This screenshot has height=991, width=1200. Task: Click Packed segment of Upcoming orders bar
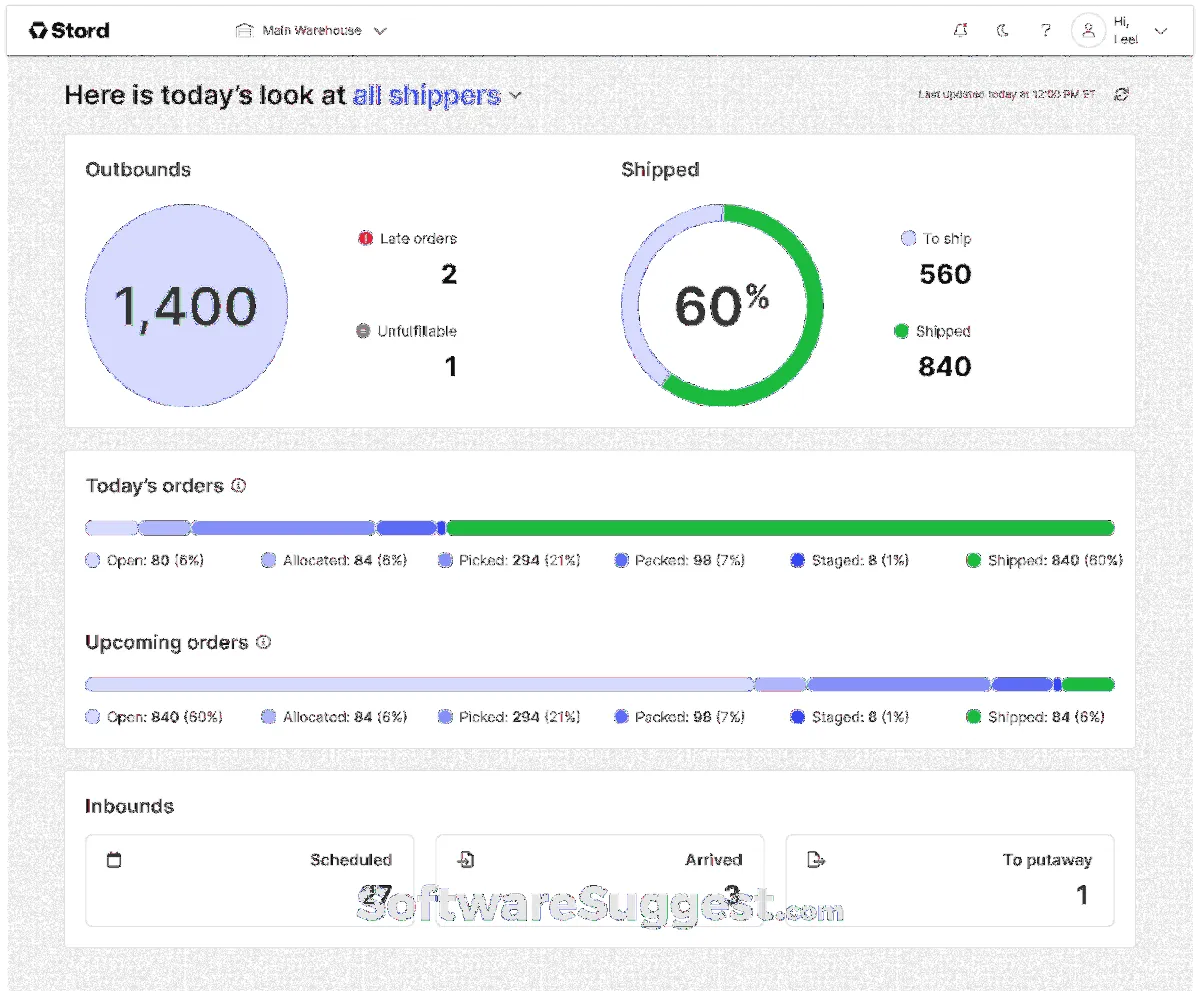click(1021, 685)
